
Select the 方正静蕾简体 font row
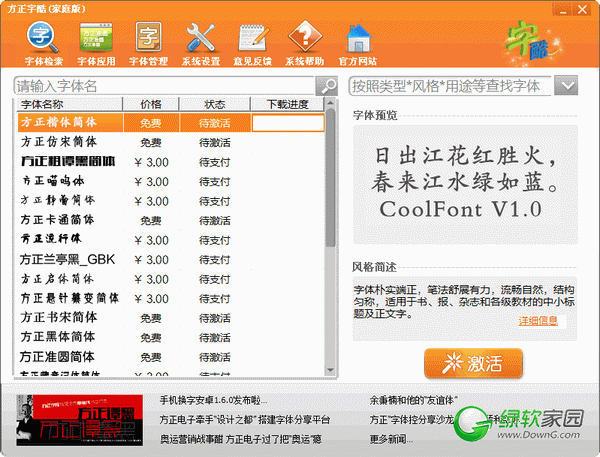click(x=171, y=201)
